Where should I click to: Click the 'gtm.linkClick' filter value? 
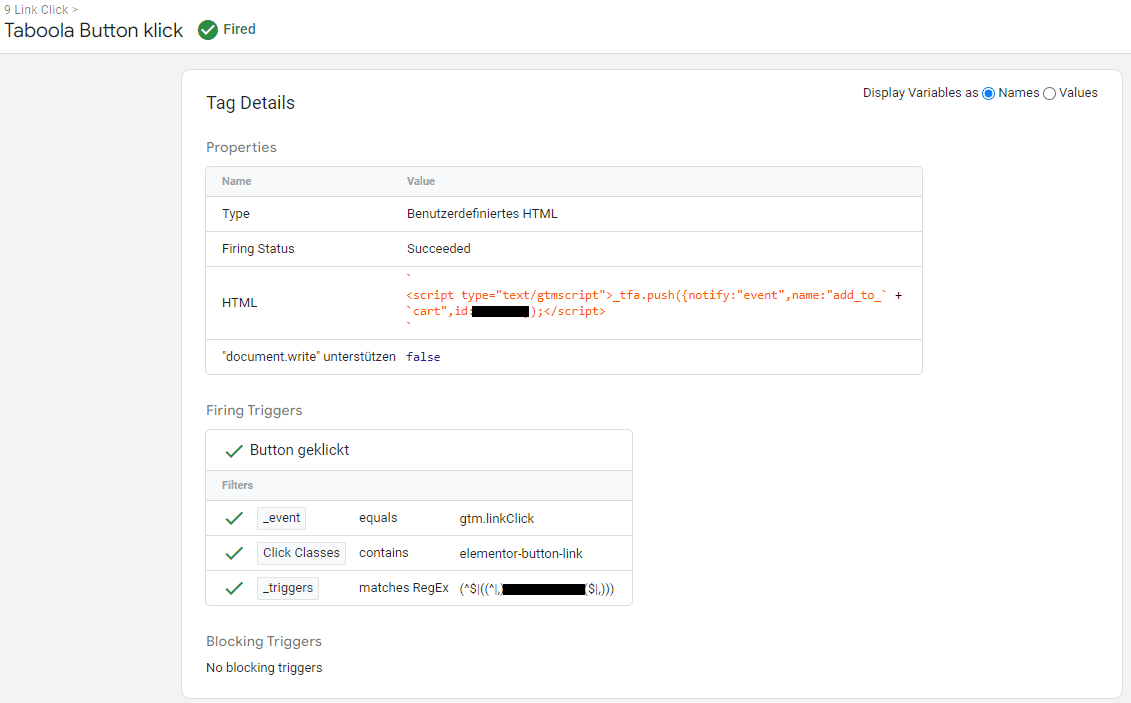point(496,518)
